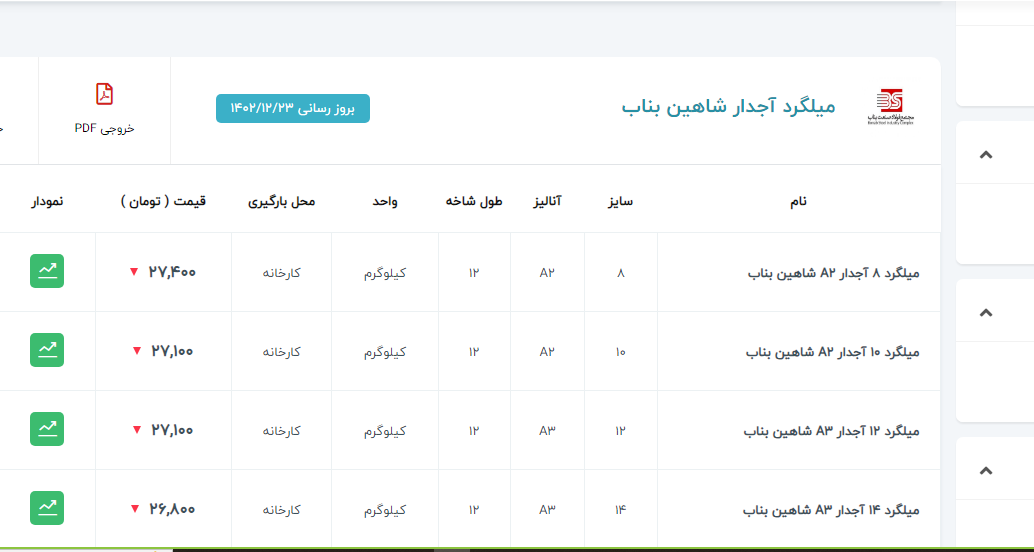Click the red PDF export icon
This screenshot has height=552, width=1034.
104,95
